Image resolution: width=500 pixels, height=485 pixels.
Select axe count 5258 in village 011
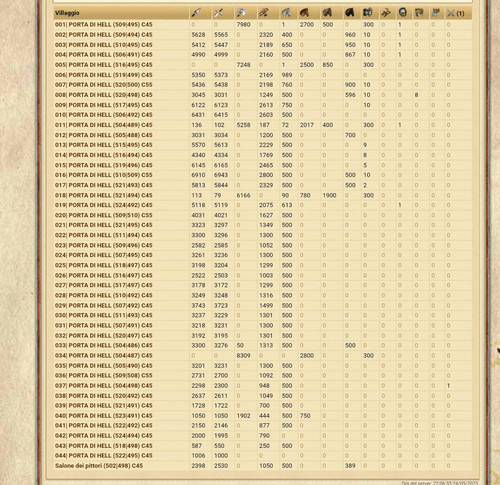pyautogui.click(x=243, y=125)
